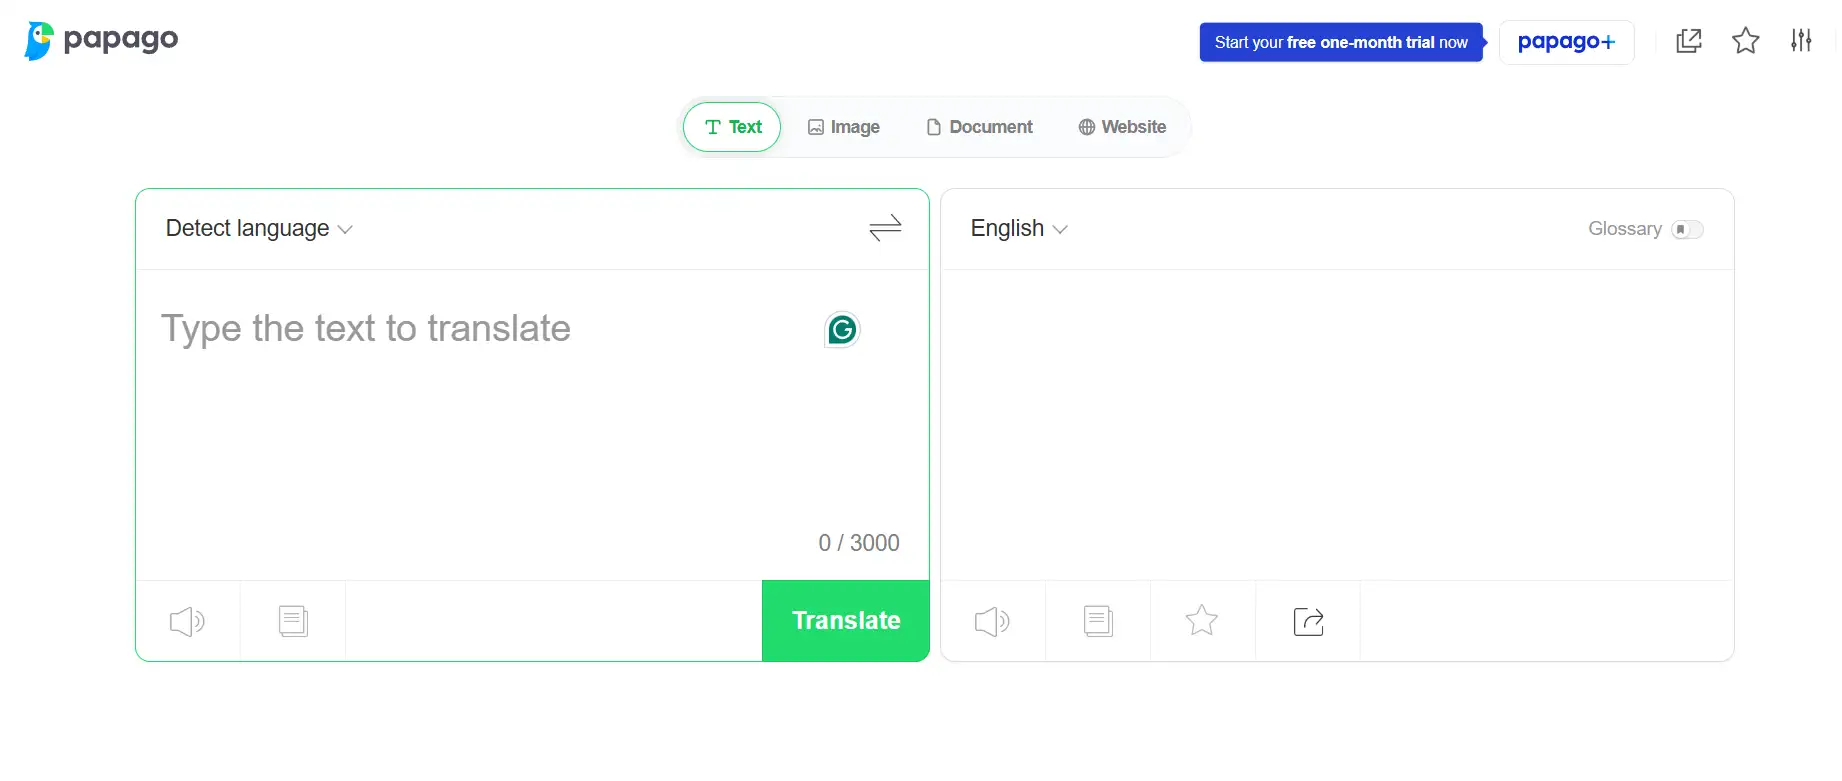
Task: Share the translation result
Action: pyautogui.click(x=1308, y=621)
